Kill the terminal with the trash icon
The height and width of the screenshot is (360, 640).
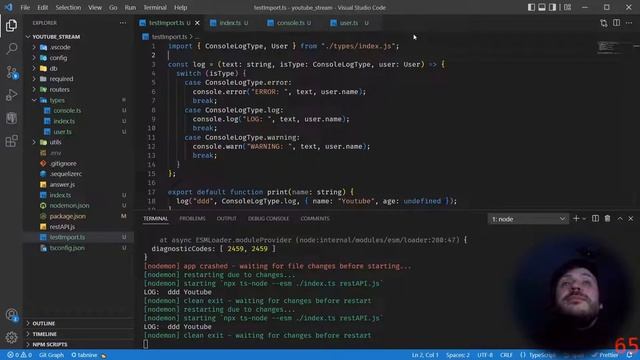coord(607,219)
